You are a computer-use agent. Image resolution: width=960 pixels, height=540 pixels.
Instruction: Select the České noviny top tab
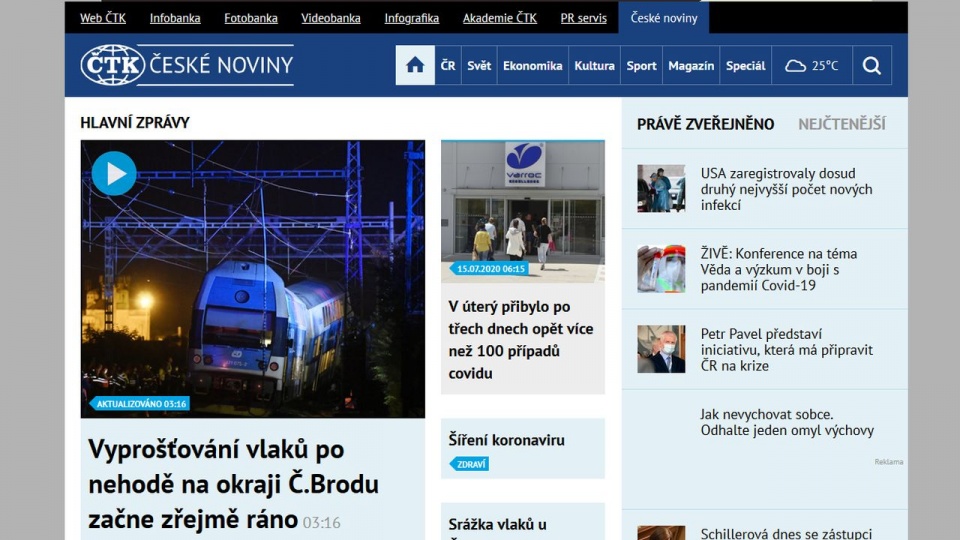point(664,18)
